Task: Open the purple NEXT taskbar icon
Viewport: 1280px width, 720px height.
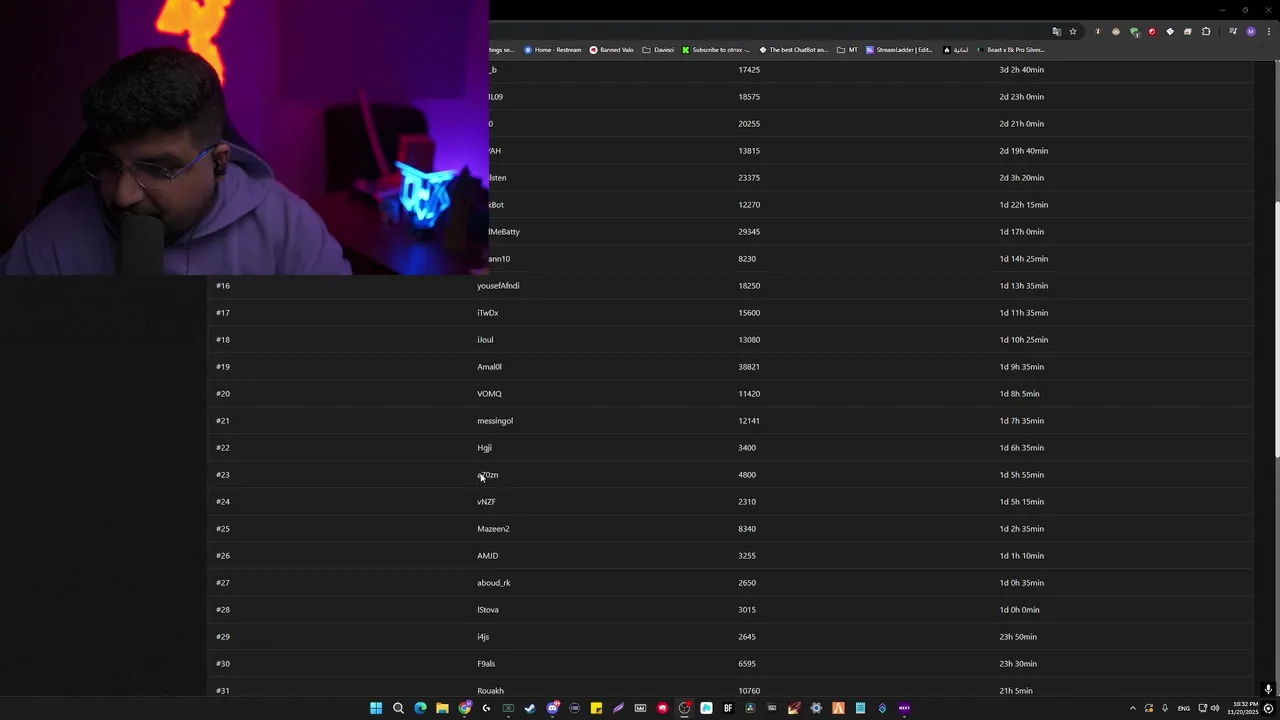Action: pos(904,708)
